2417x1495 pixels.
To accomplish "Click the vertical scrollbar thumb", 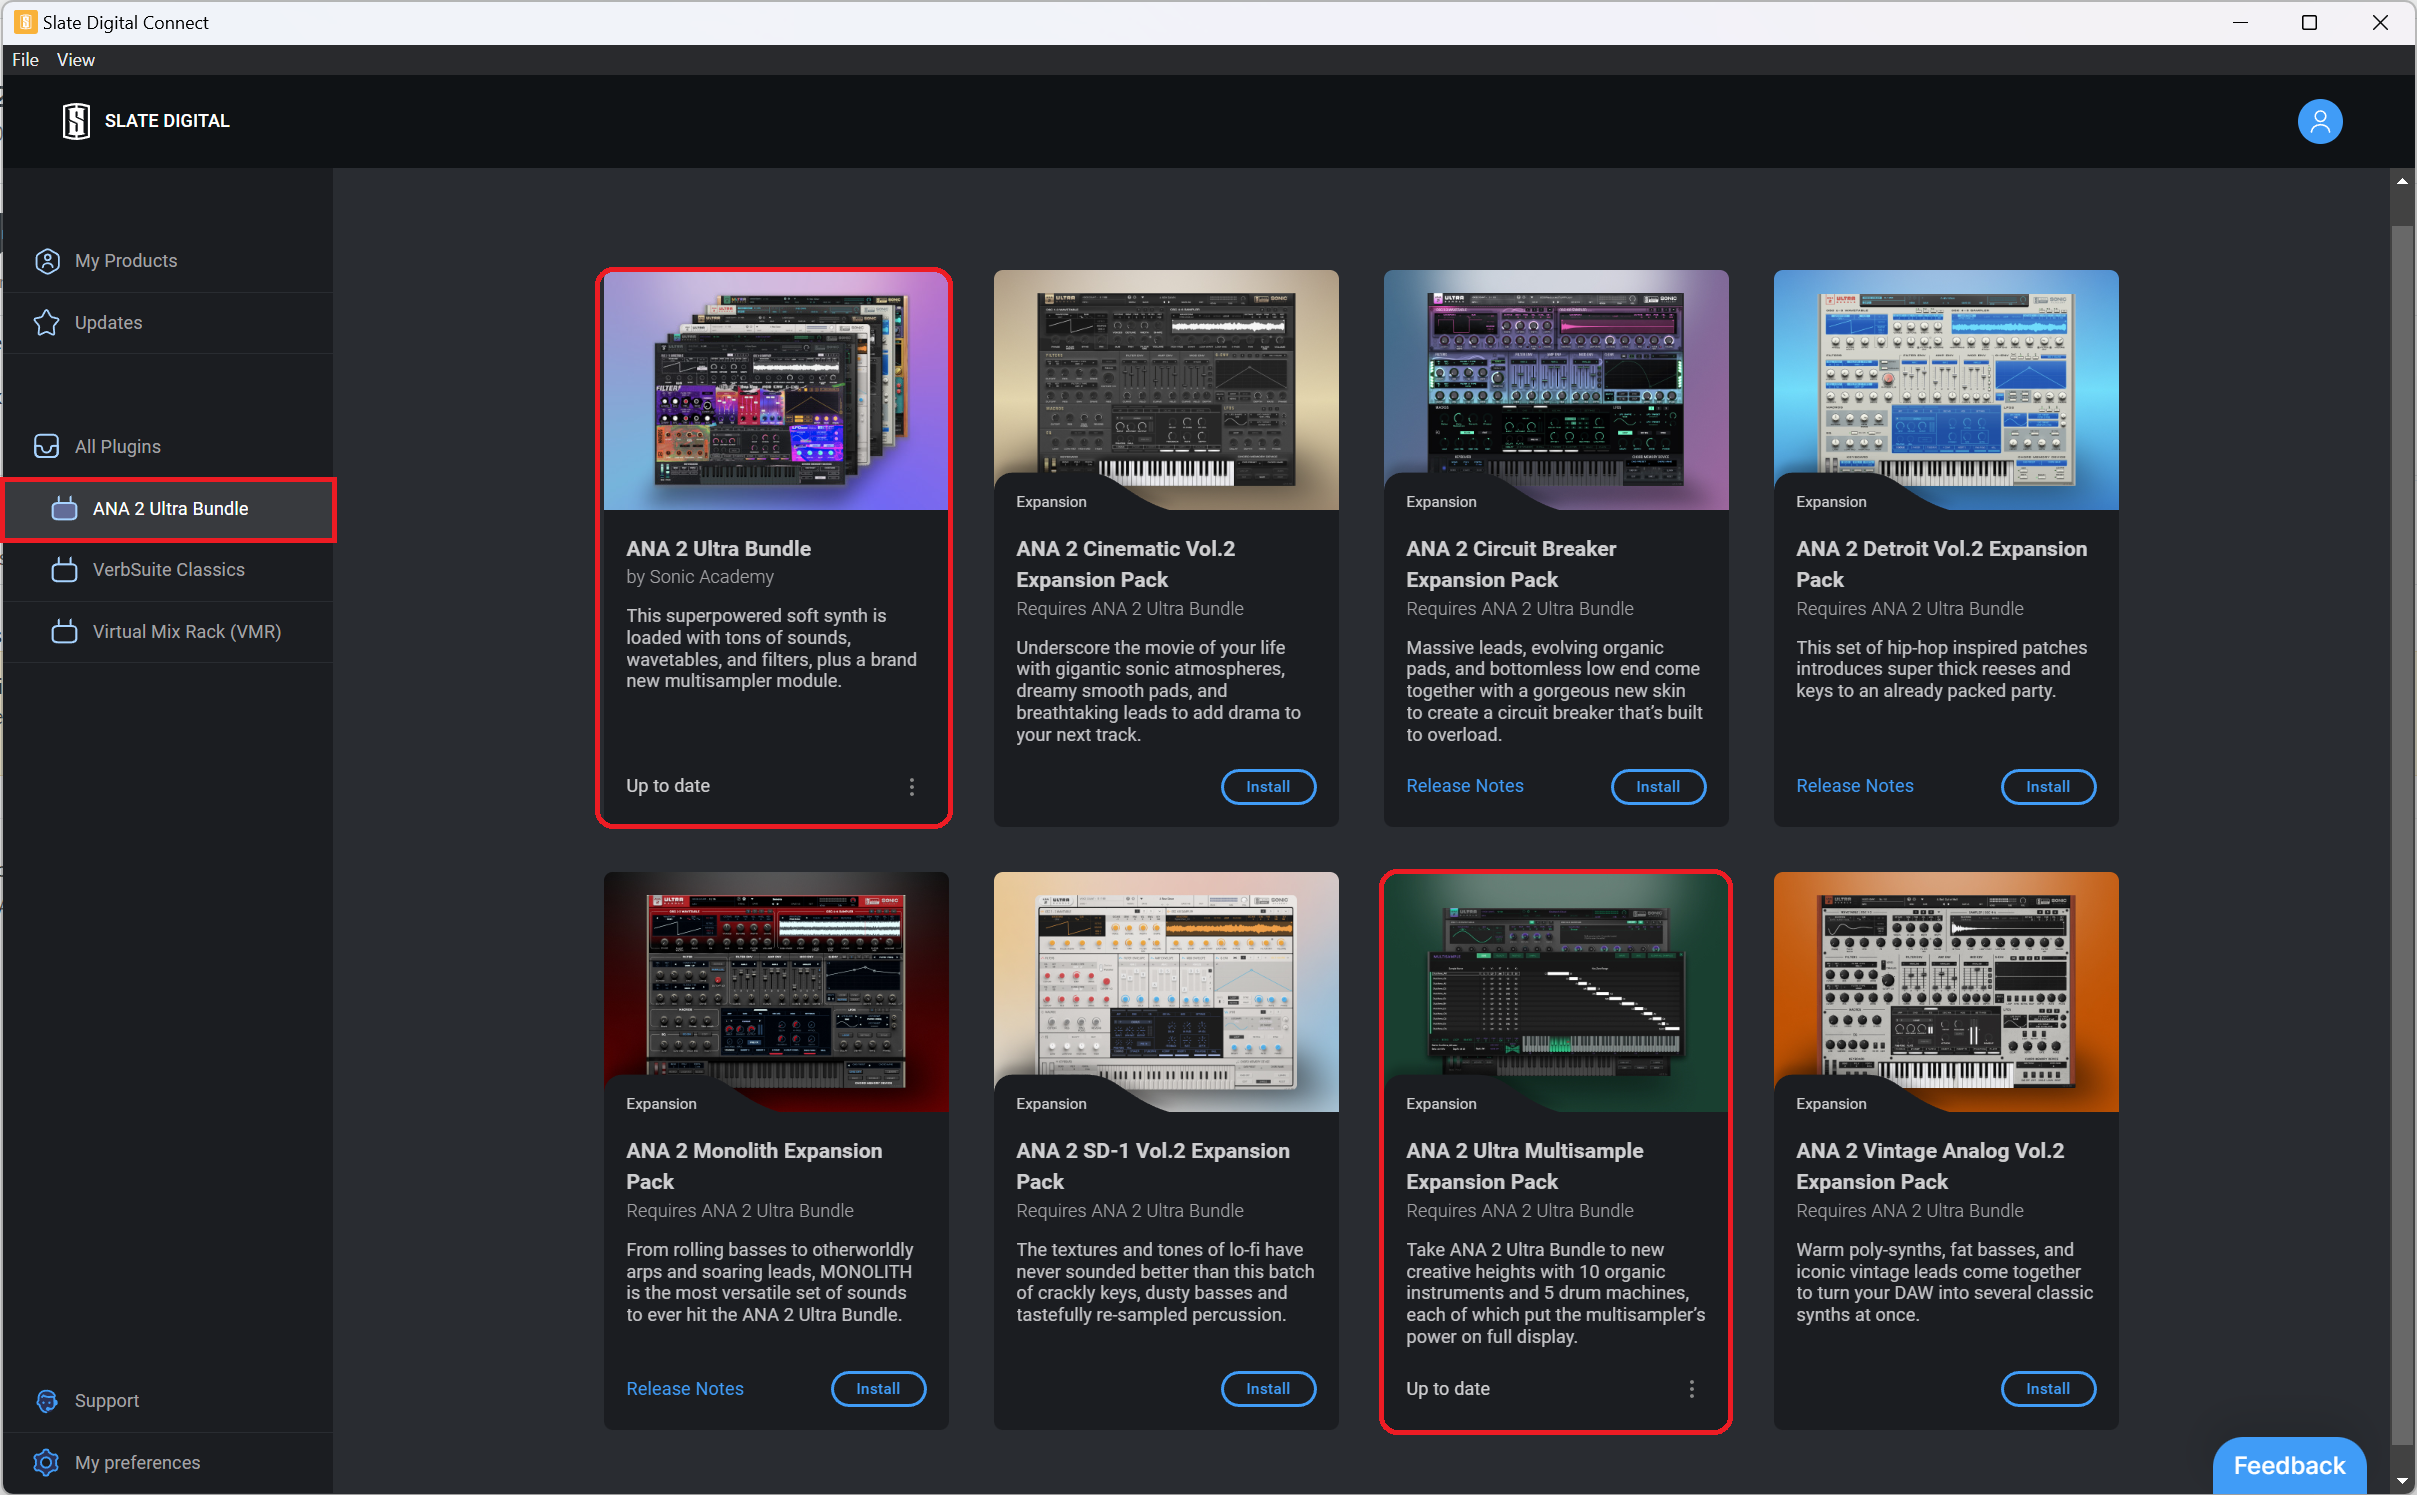I will point(2402,835).
